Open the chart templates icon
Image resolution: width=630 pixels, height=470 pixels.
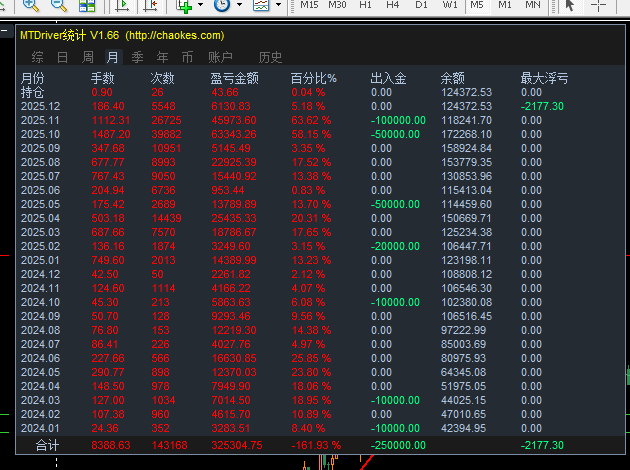[x=261, y=5]
